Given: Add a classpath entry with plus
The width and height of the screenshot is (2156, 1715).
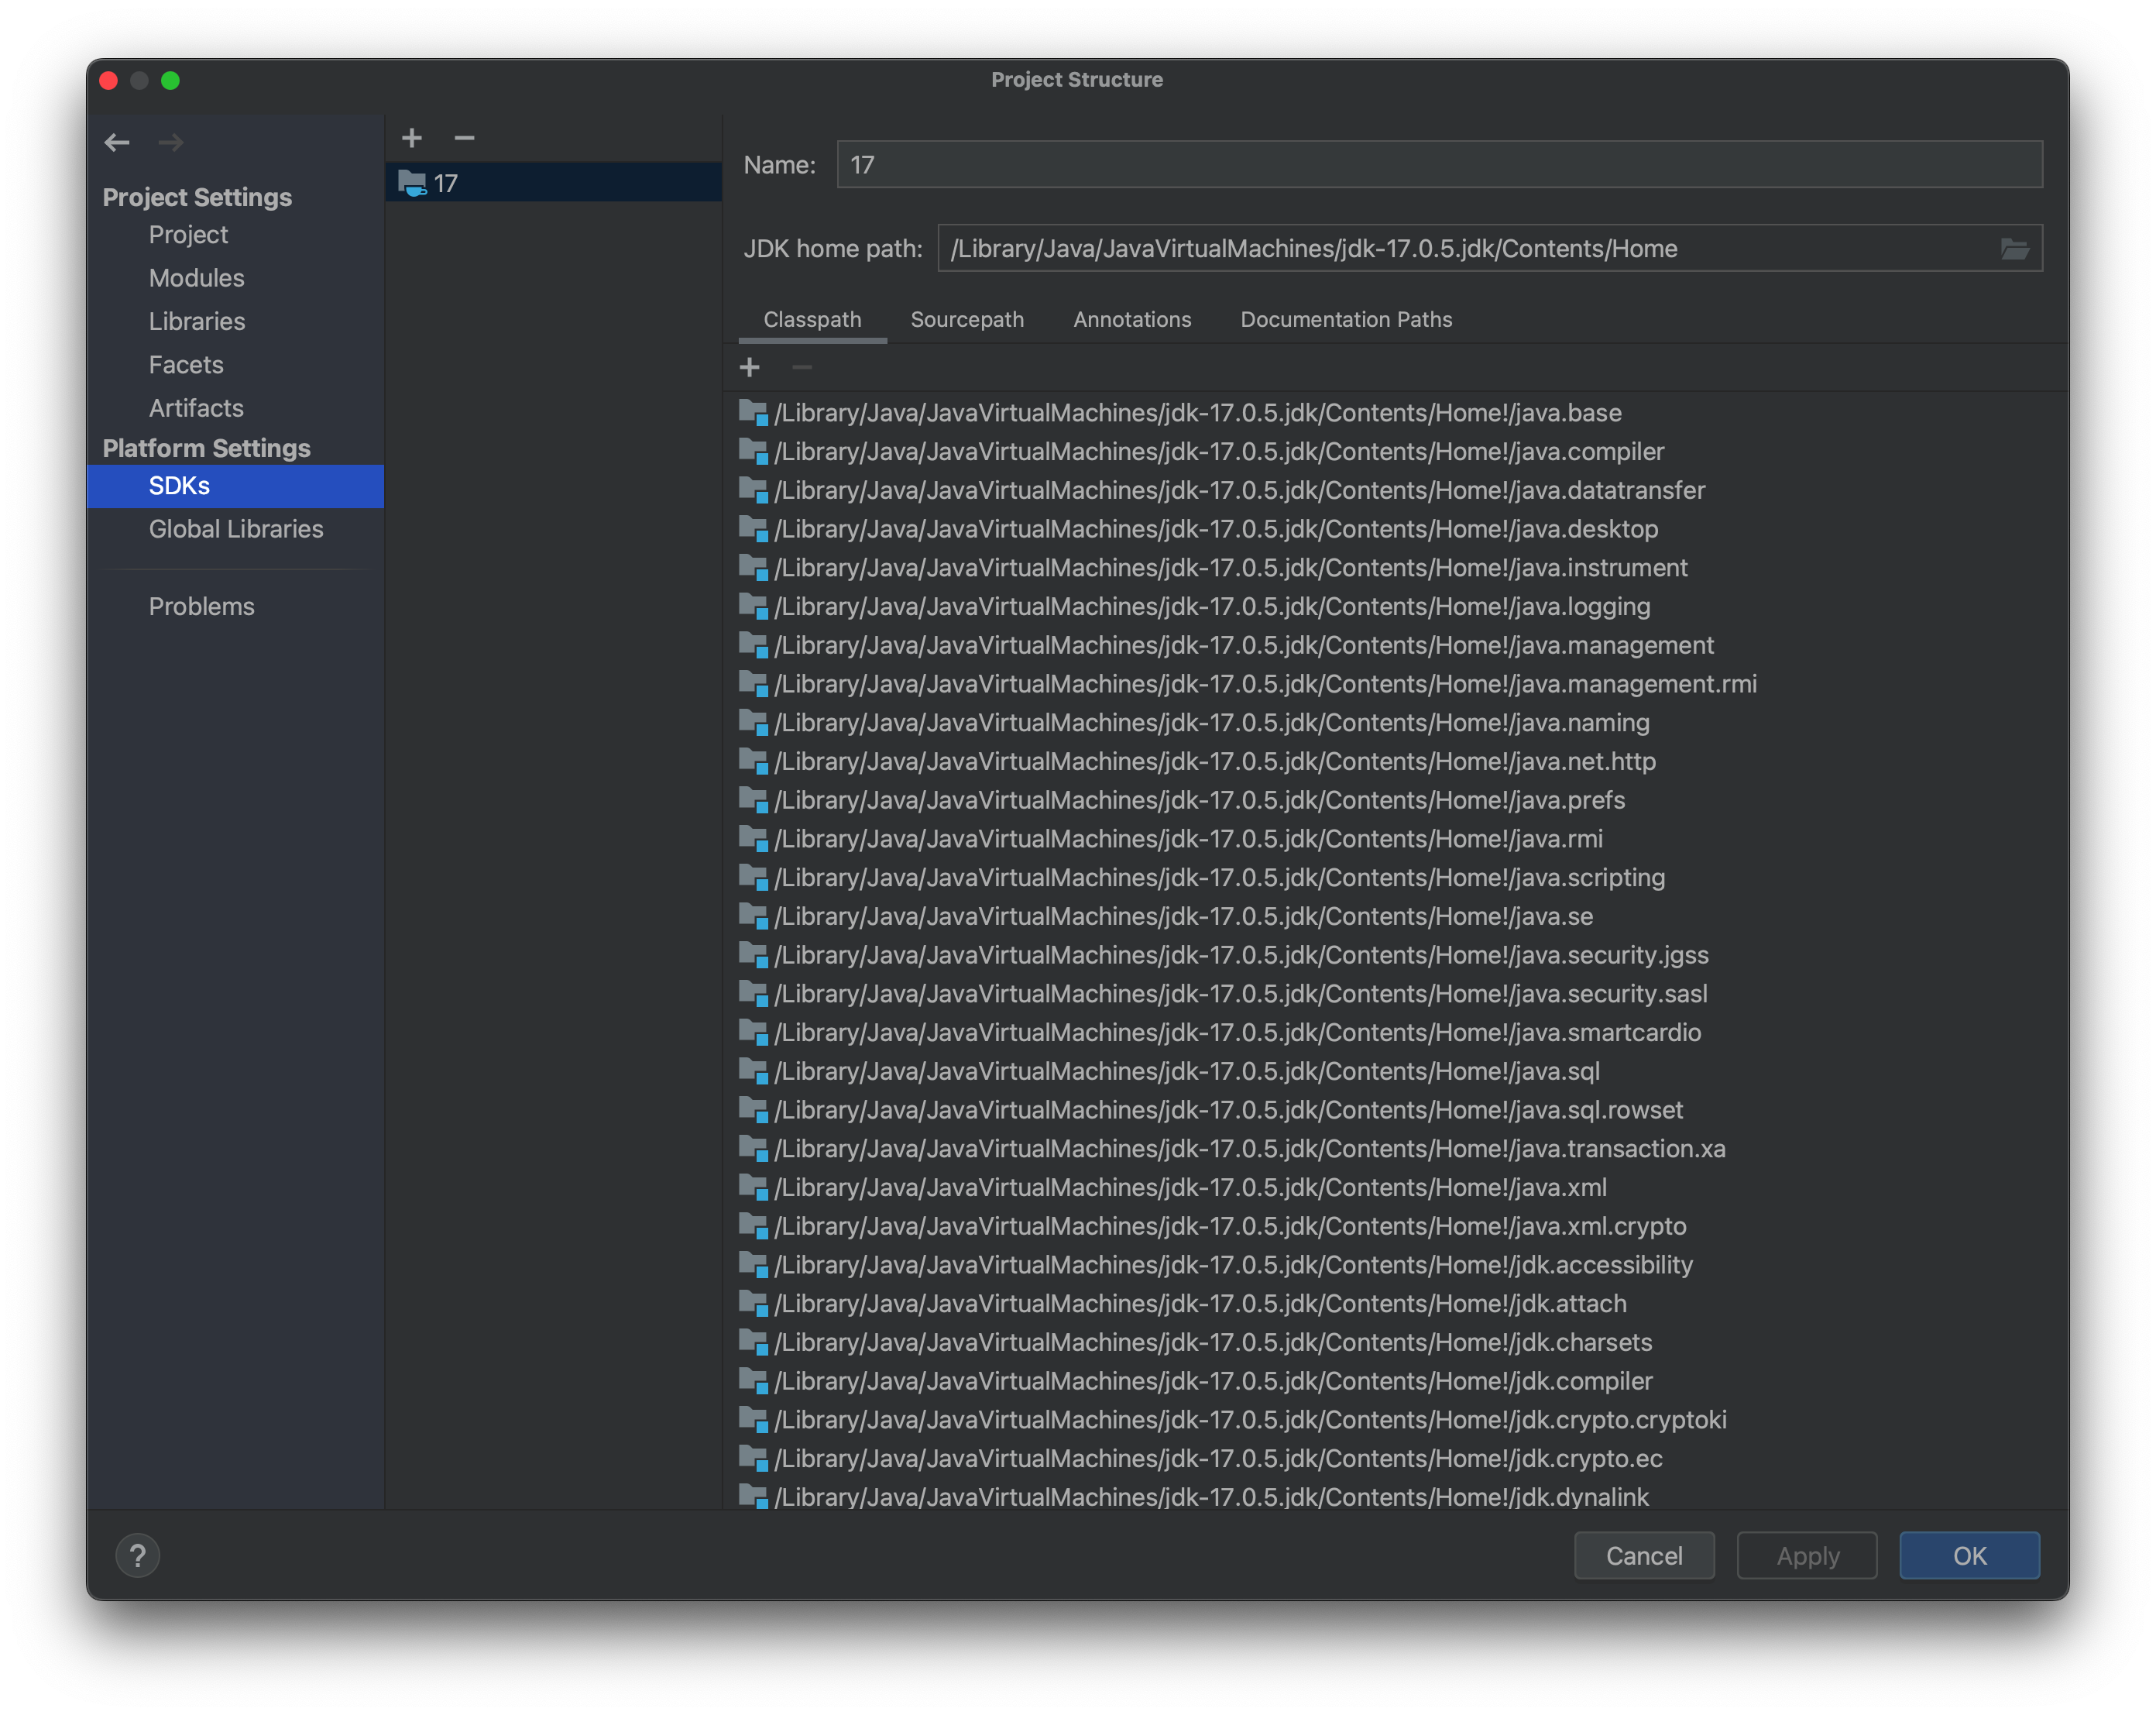Looking at the screenshot, I should [750, 368].
